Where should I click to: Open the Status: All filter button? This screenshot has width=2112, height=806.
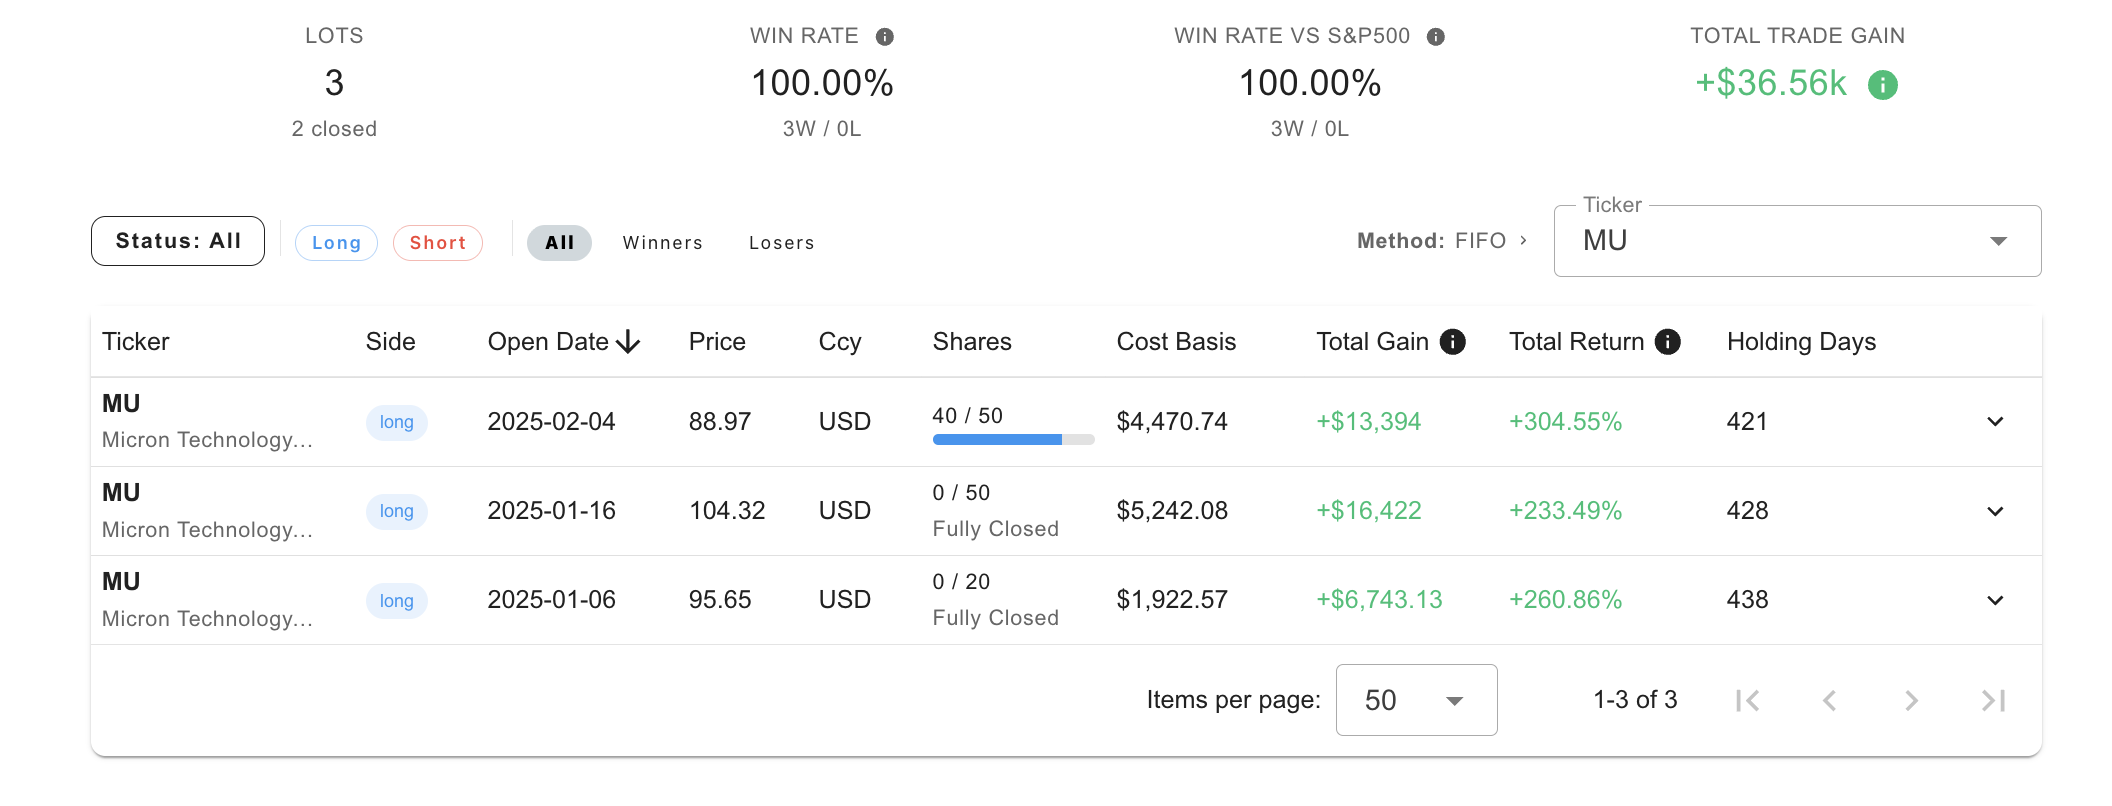pyautogui.click(x=178, y=241)
